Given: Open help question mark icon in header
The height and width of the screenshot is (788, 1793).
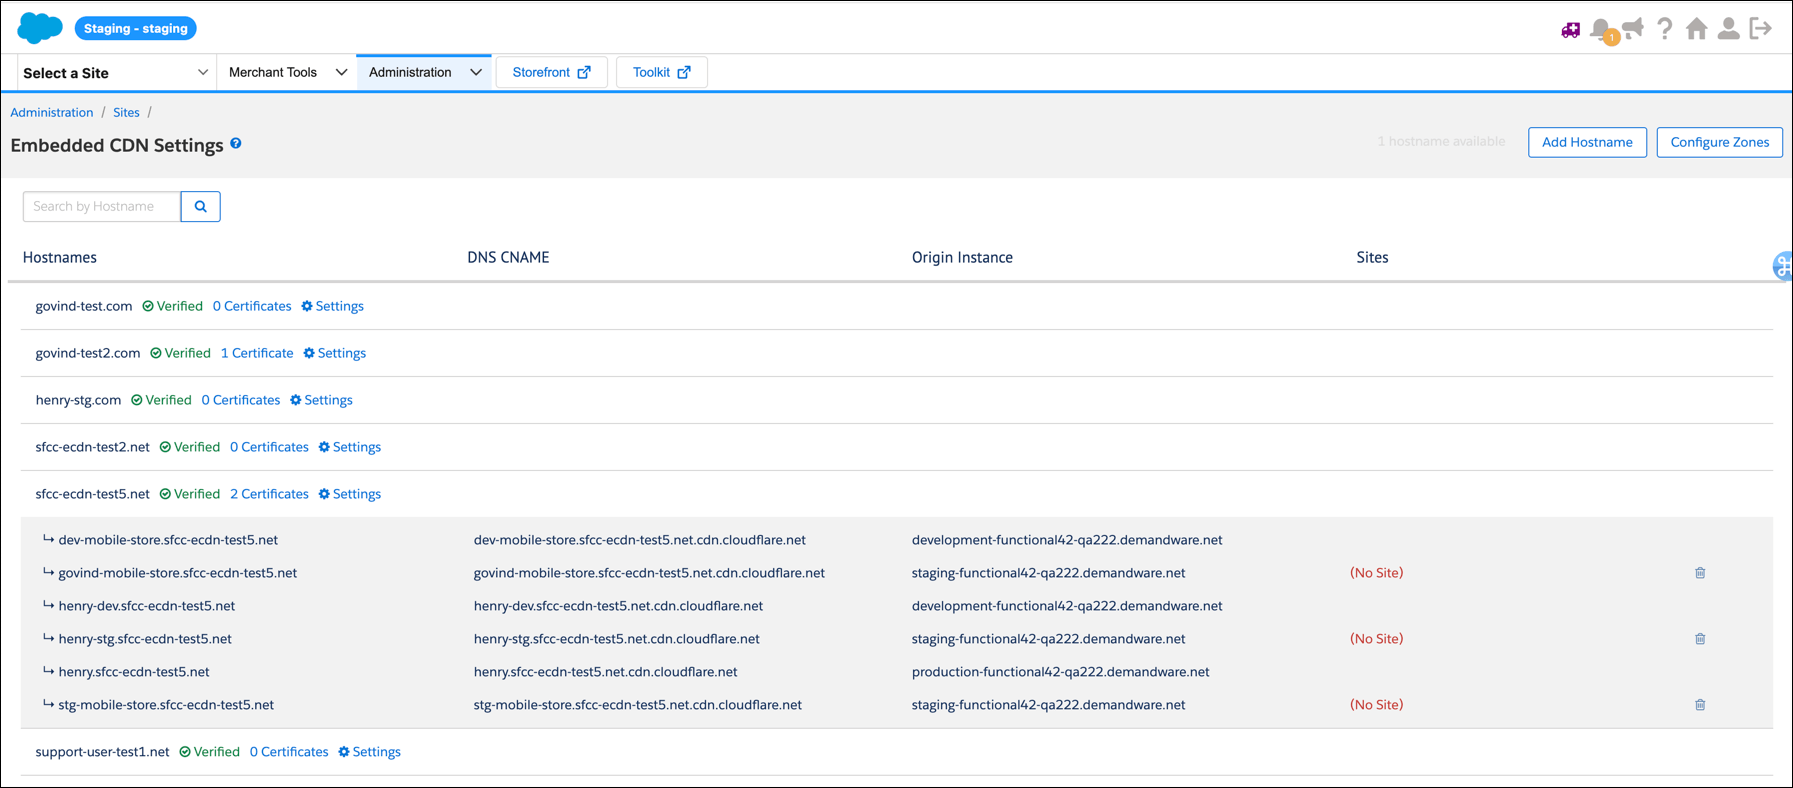Looking at the screenshot, I should point(1664,28).
